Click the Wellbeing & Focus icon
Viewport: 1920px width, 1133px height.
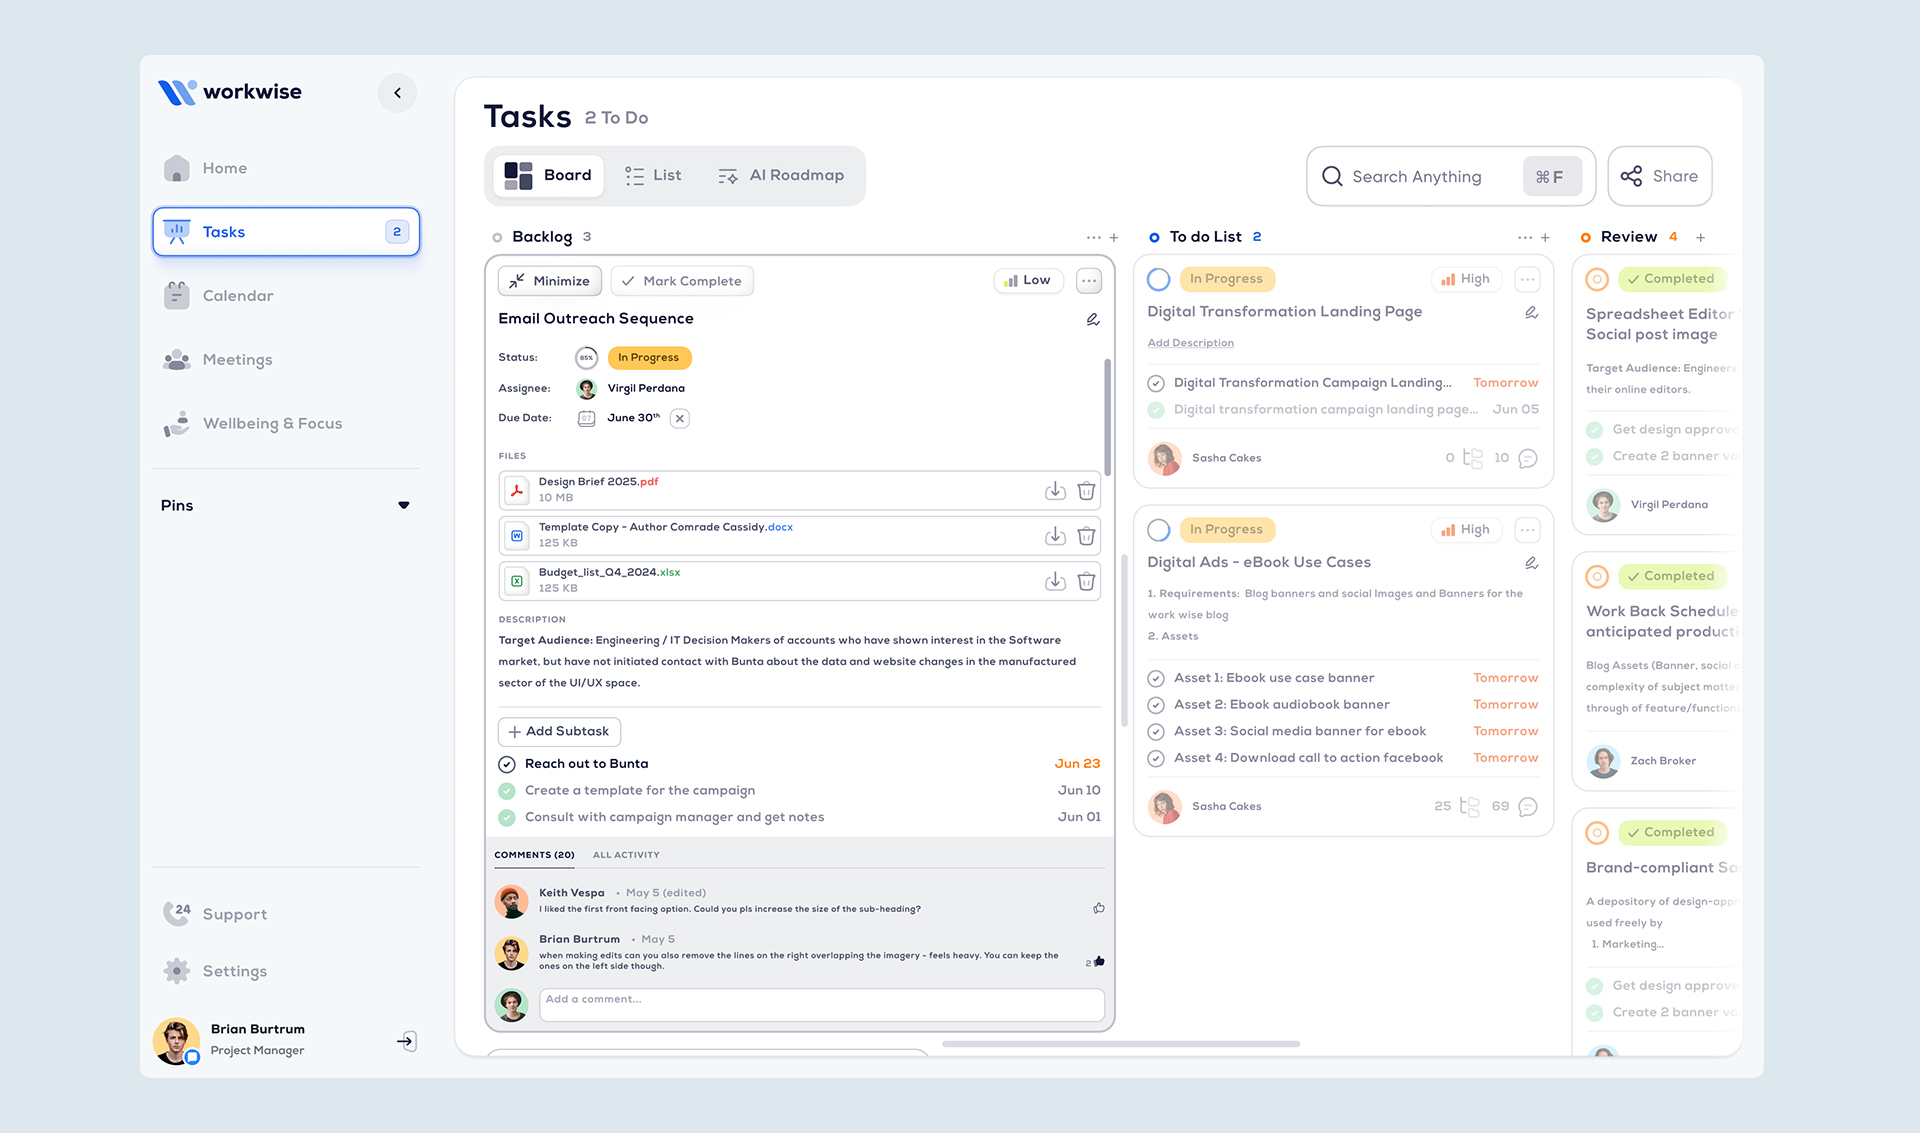[x=176, y=423]
